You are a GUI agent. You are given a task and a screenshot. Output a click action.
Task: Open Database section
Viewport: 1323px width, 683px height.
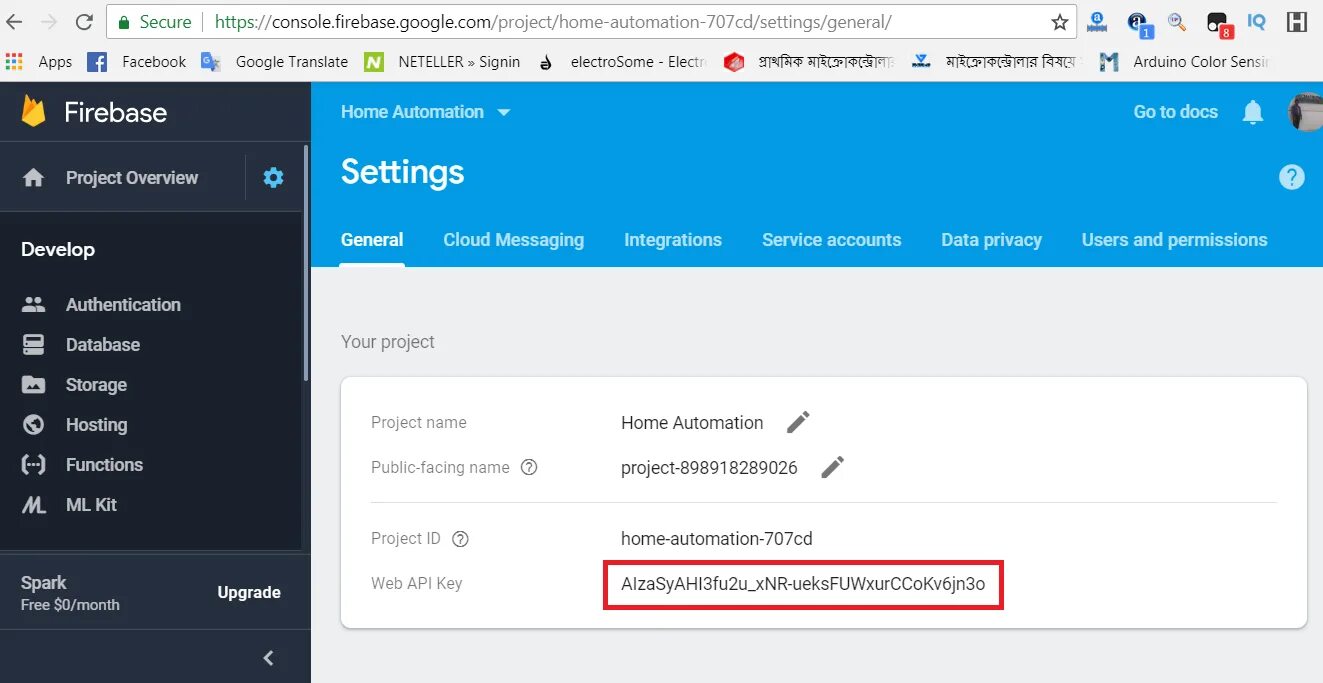(x=103, y=345)
